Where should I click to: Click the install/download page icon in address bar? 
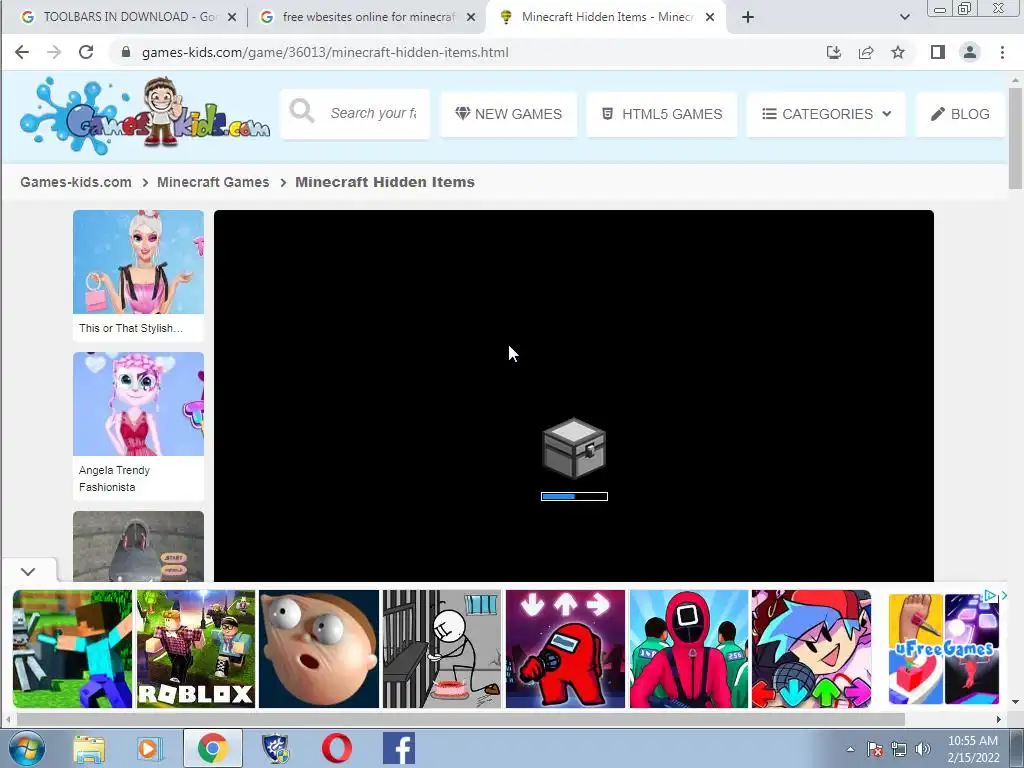[x=833, y=52]
